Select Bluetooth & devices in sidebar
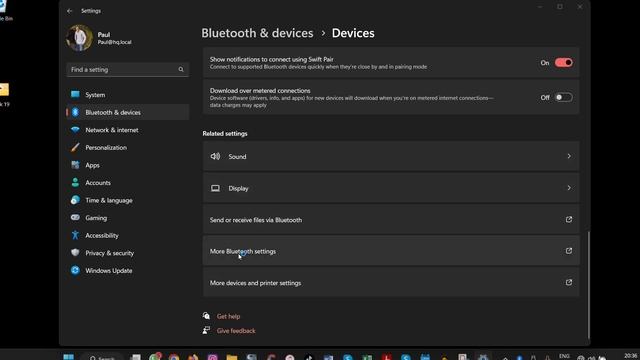 pos(127,112)
